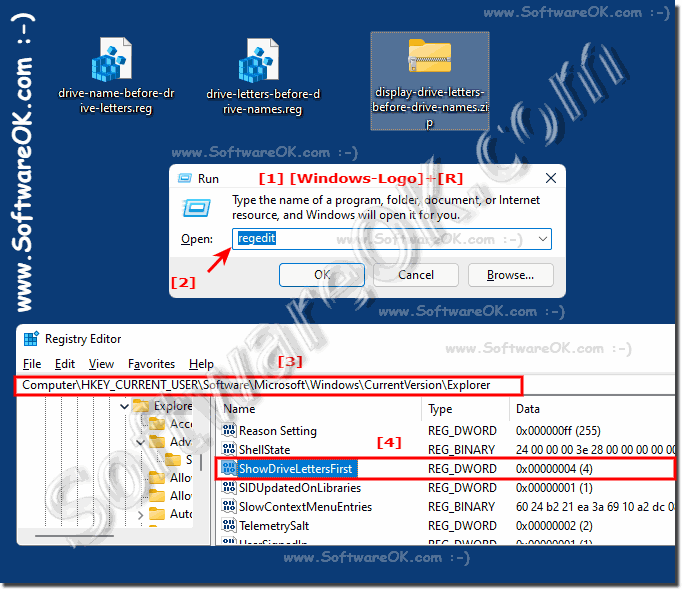Click data starting 60 24 b2 21
The width and height of the screenshot is (682, 590).
595,507
